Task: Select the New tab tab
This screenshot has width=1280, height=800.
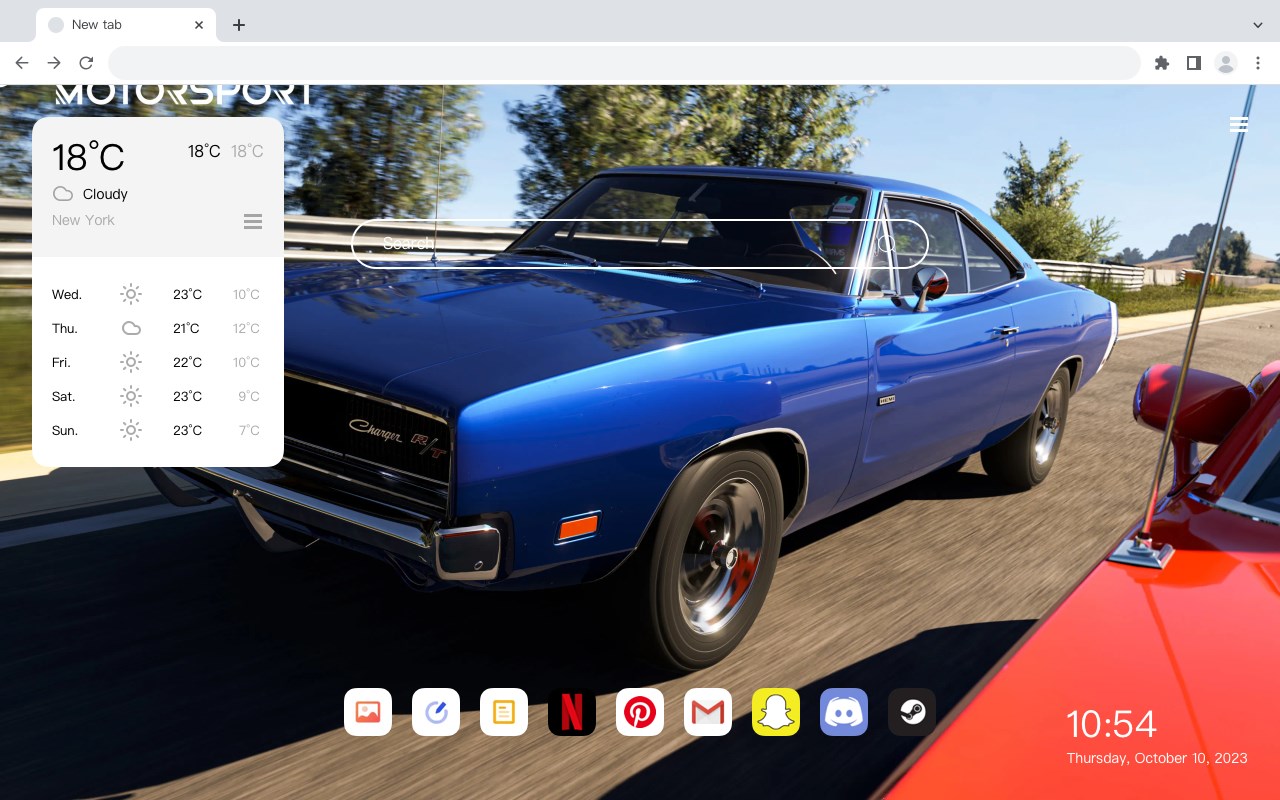Action: (126, 25)
